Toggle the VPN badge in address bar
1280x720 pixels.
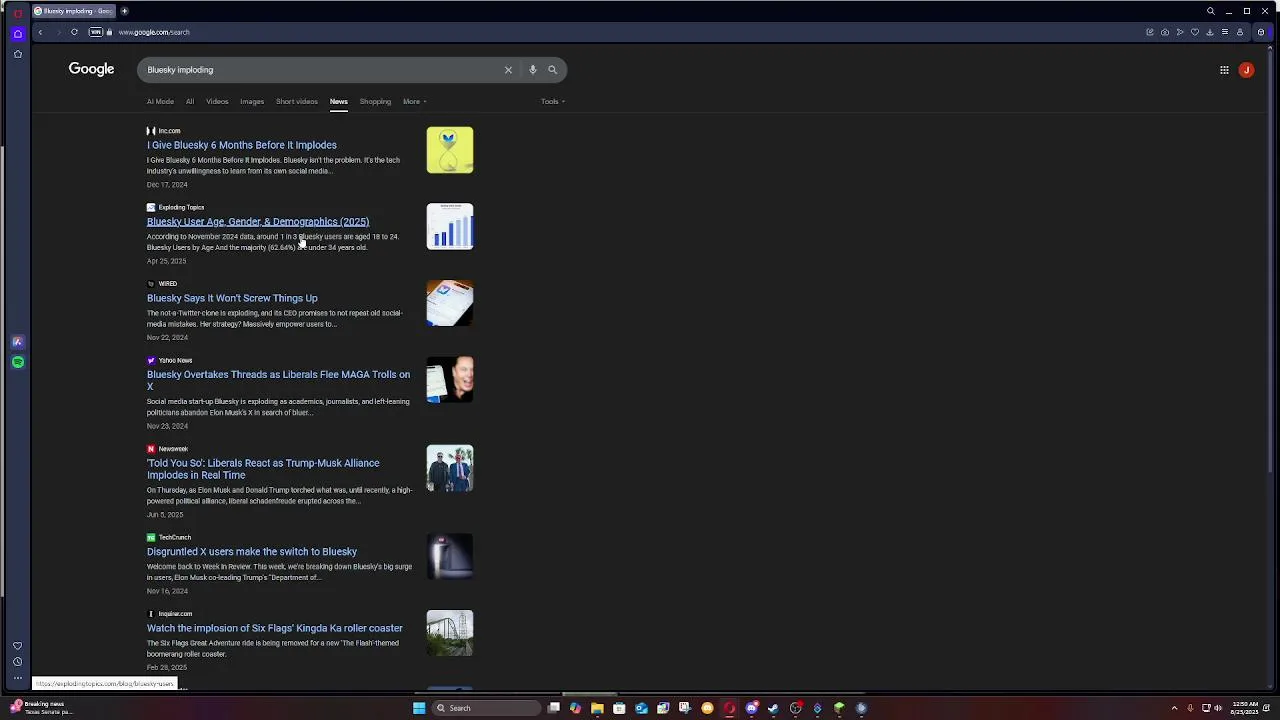[96, 32]
